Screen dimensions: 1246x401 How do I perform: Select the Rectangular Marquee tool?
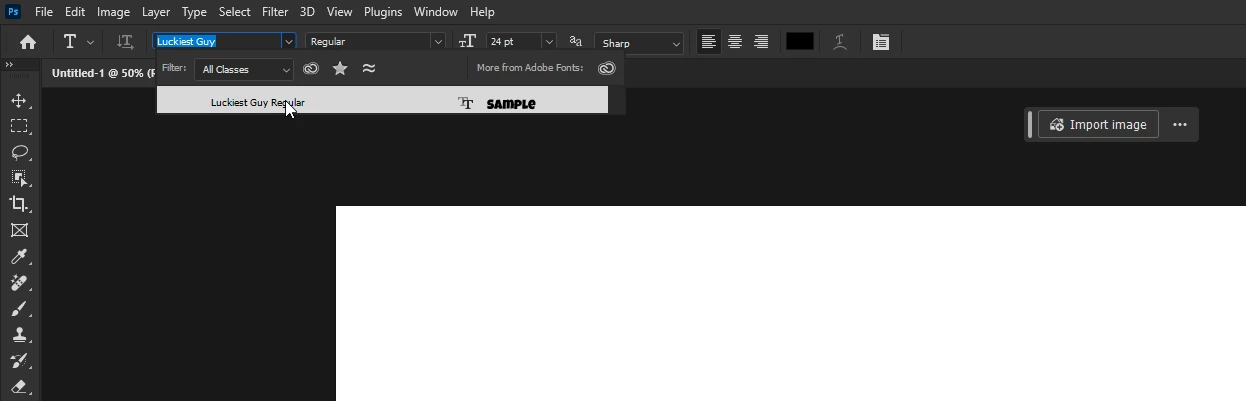[19, 126]
